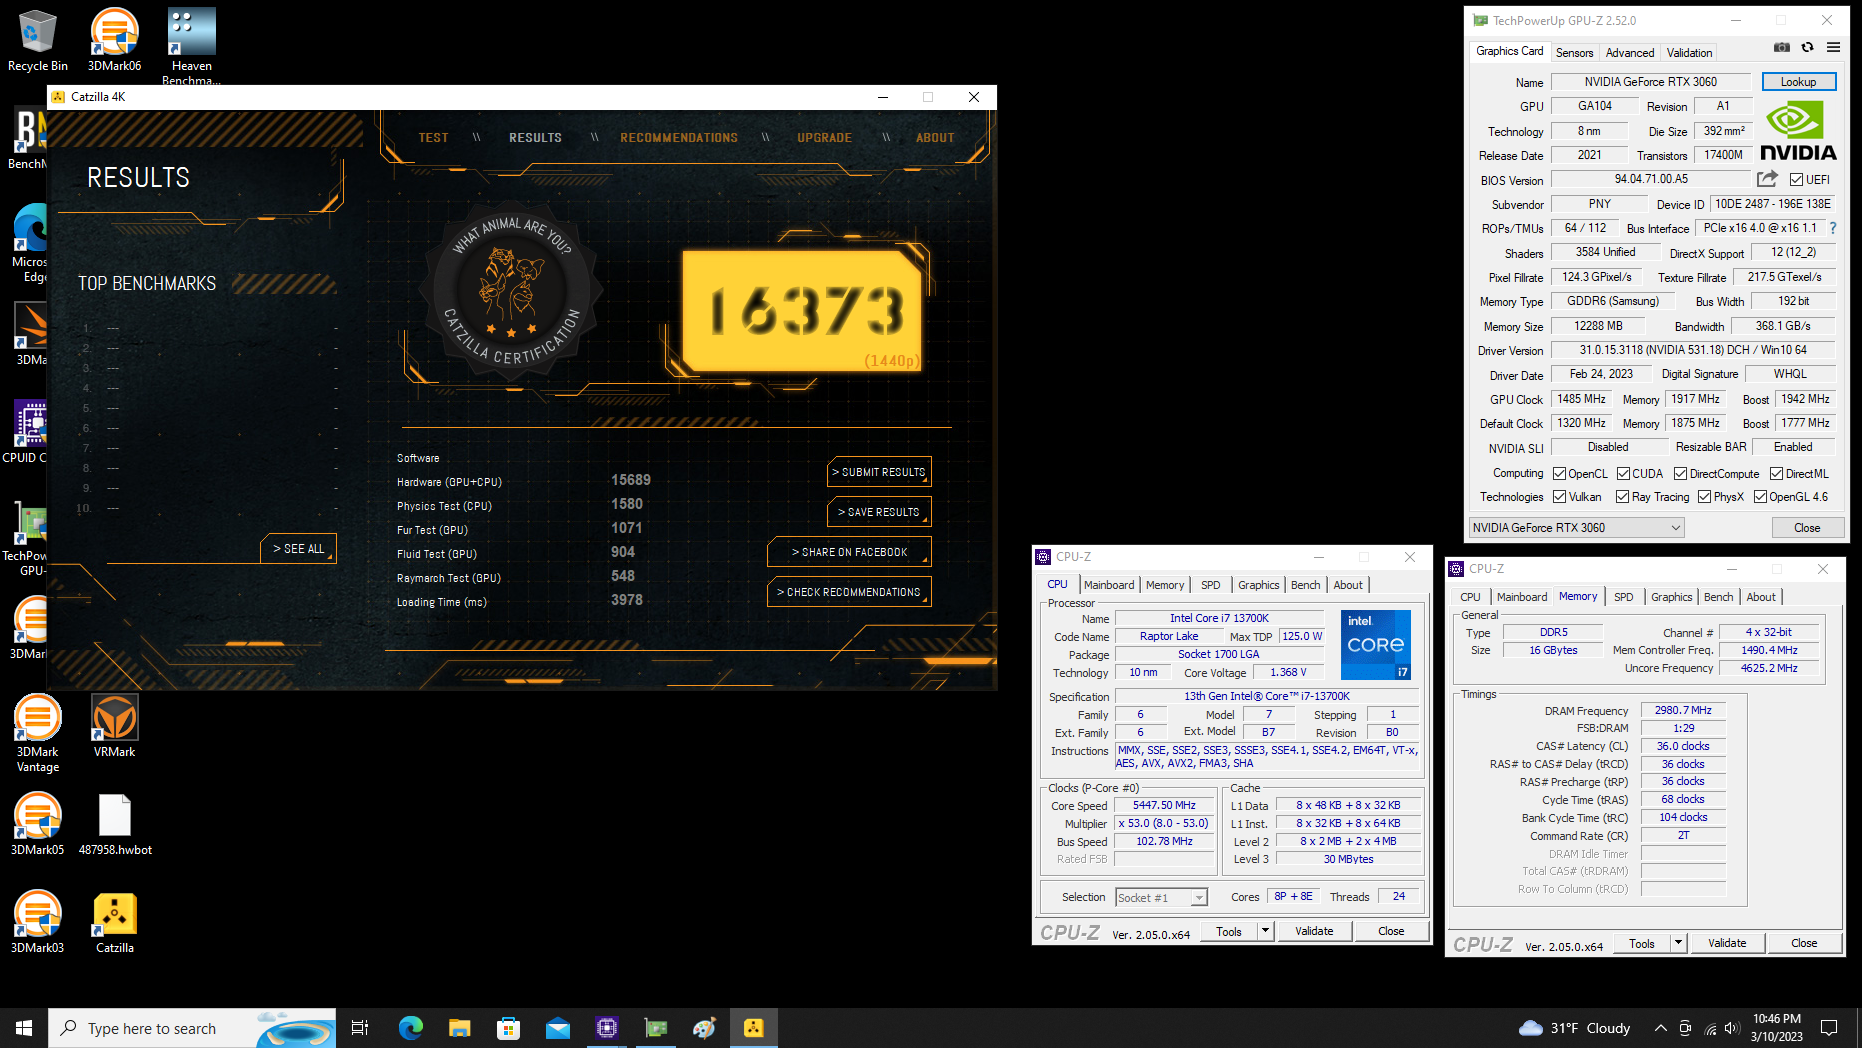This screenshot has width=1862, height=1048.
Task: Switch to Catzilla taskbar icon
Action: tap(753, 1028)
